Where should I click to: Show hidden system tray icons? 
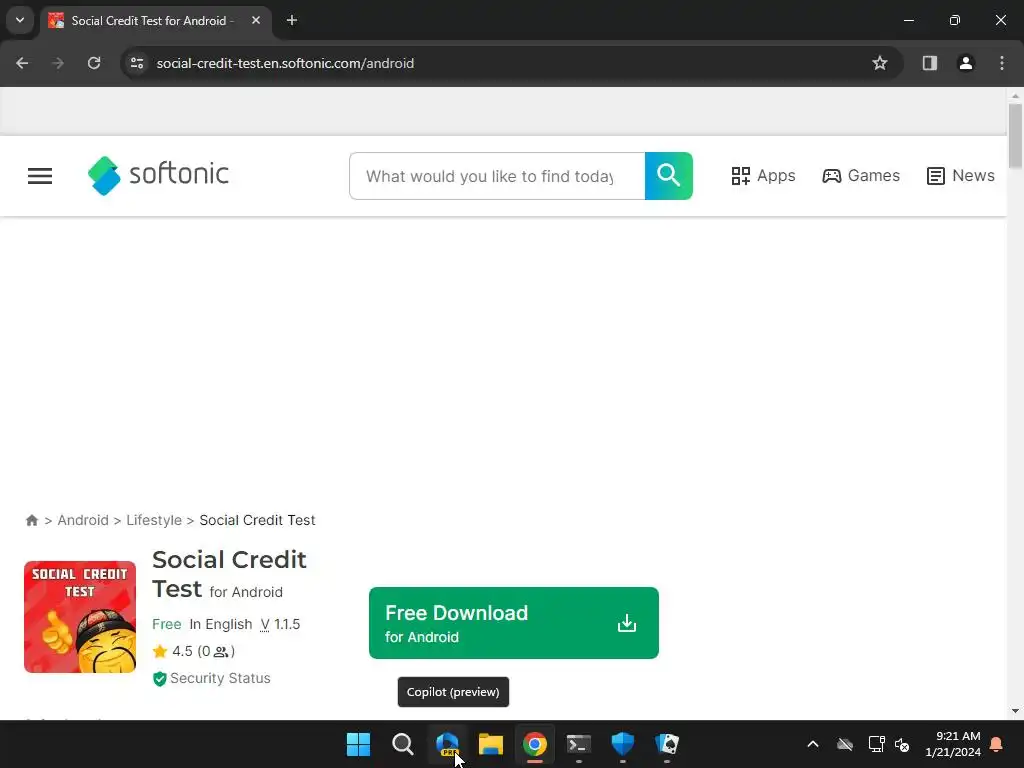pyautogui.click(x=813, y=744)
